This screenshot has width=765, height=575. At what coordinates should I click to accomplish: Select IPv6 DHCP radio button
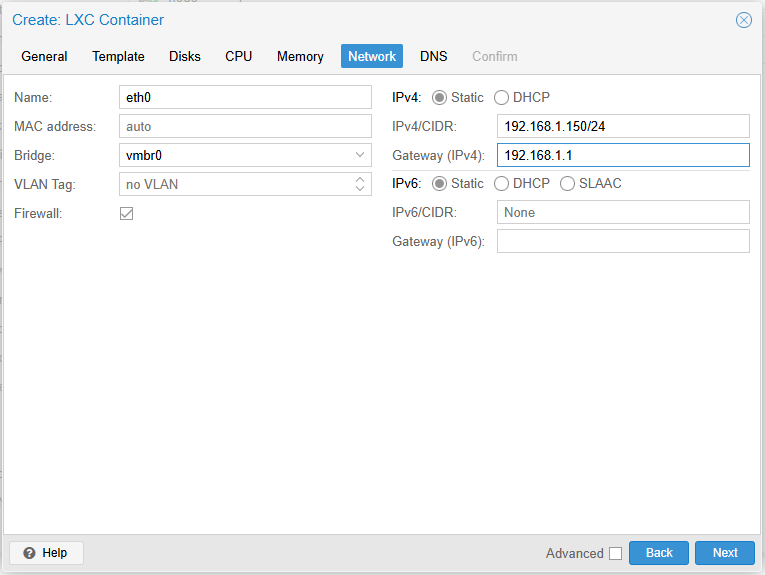501,183
